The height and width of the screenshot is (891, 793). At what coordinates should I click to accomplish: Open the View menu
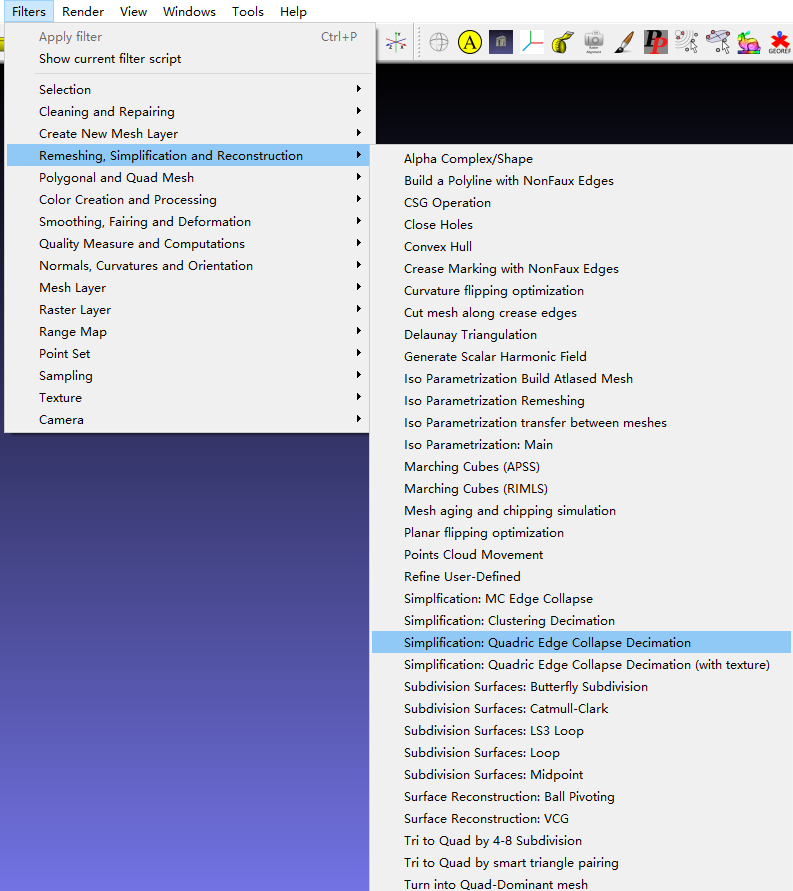pyautogui.click(x=133, y=11)
